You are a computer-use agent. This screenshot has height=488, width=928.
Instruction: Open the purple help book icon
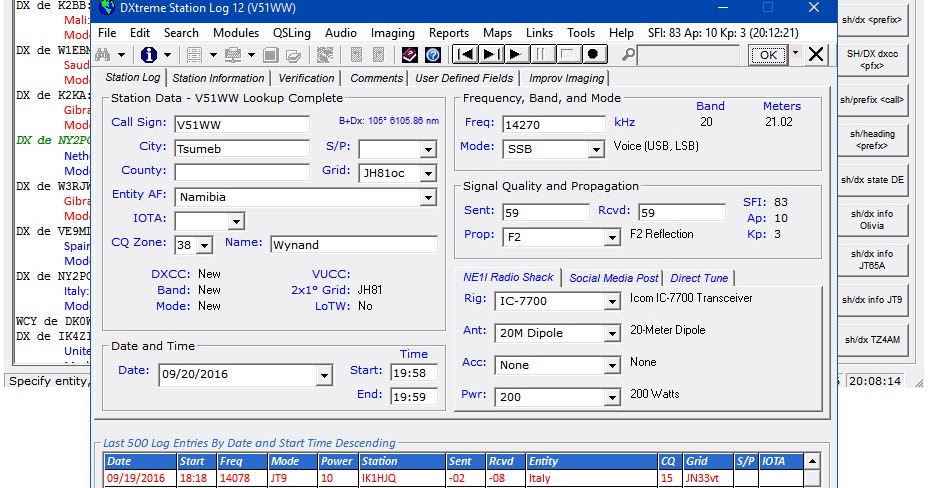point(410,55)
